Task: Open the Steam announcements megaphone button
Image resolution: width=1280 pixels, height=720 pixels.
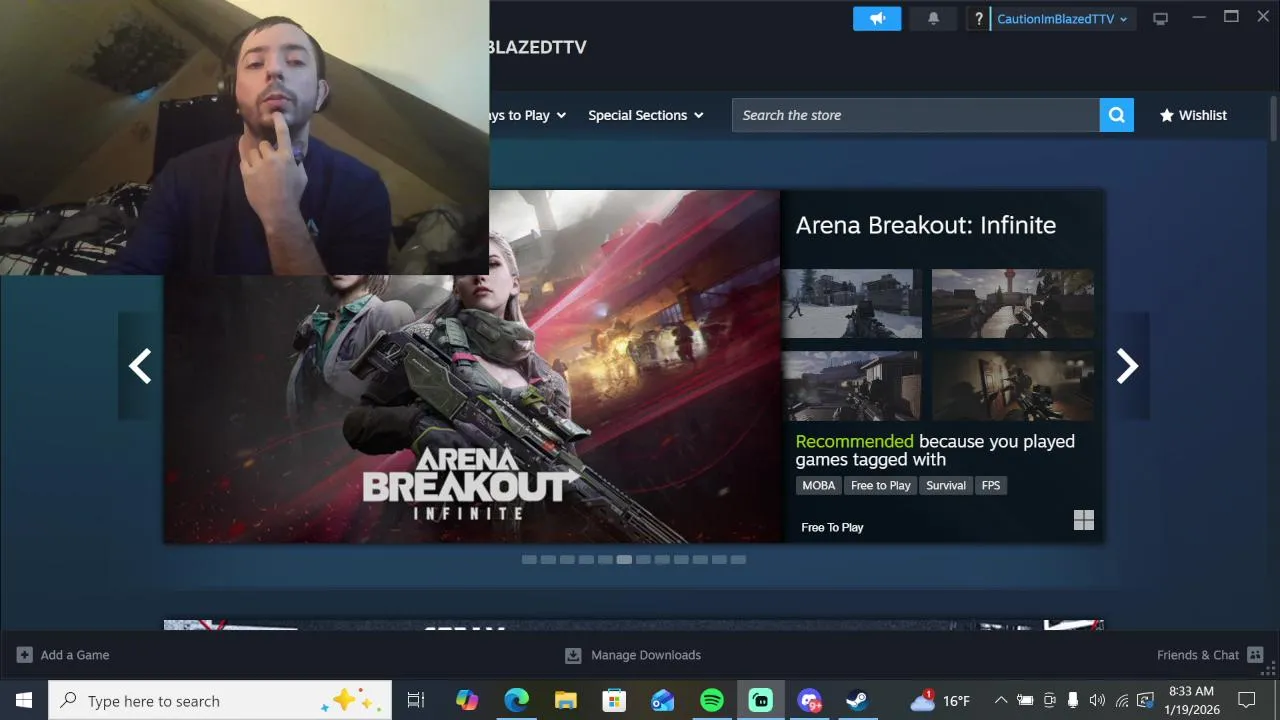Action: pos(877,18)
